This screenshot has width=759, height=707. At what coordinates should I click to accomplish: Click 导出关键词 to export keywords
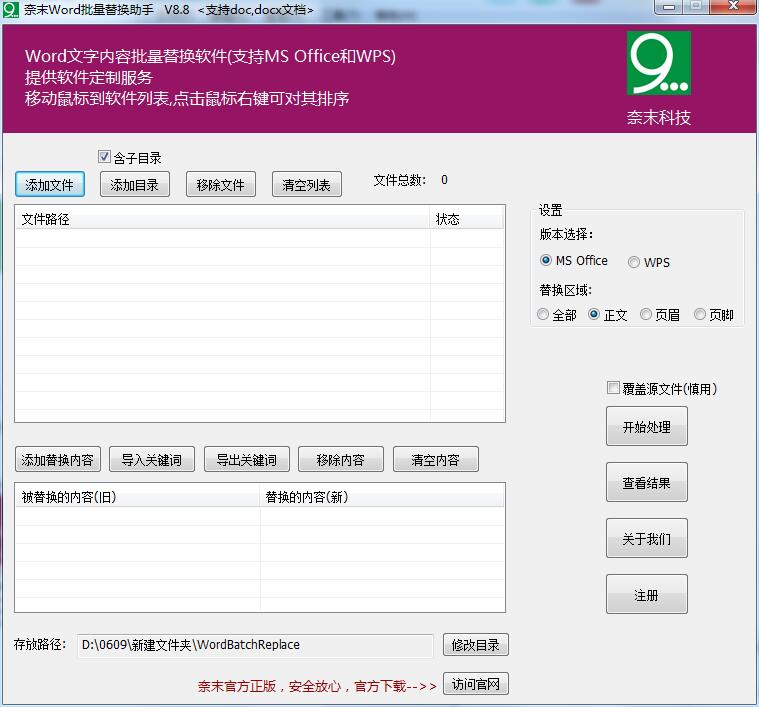pyautogui.click(x=247, y=459)
